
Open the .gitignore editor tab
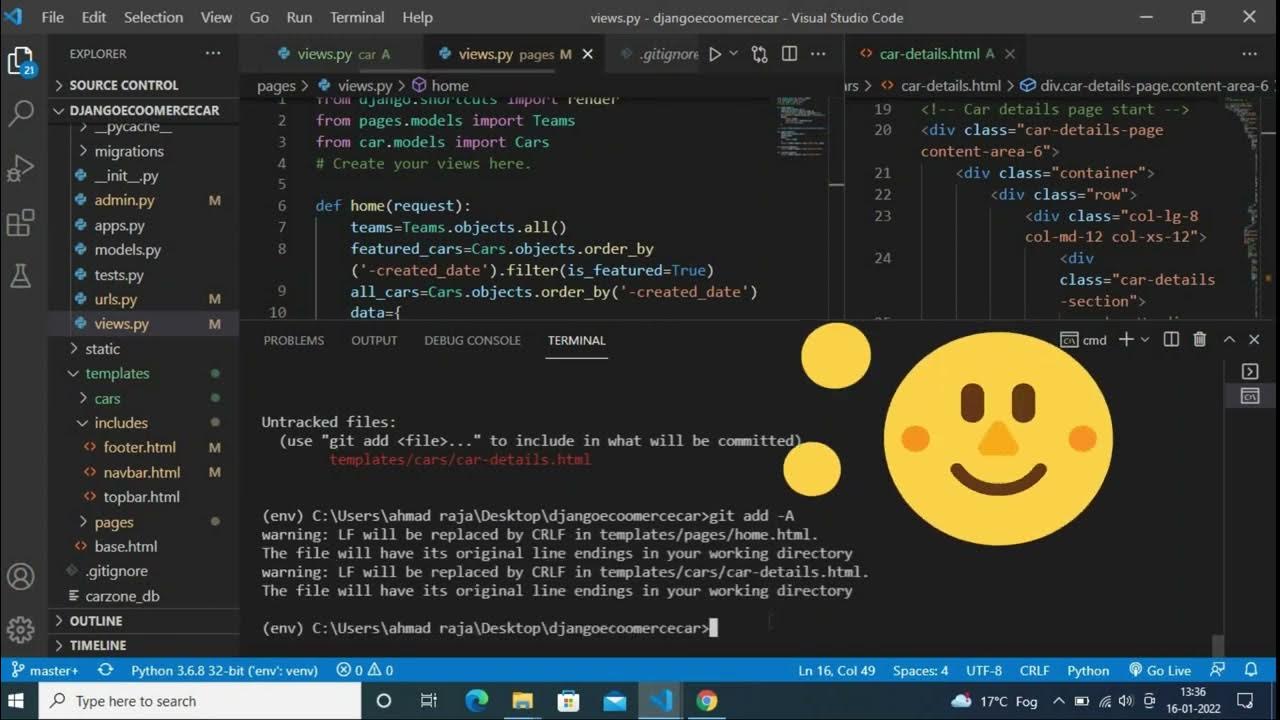click(660, 54)
